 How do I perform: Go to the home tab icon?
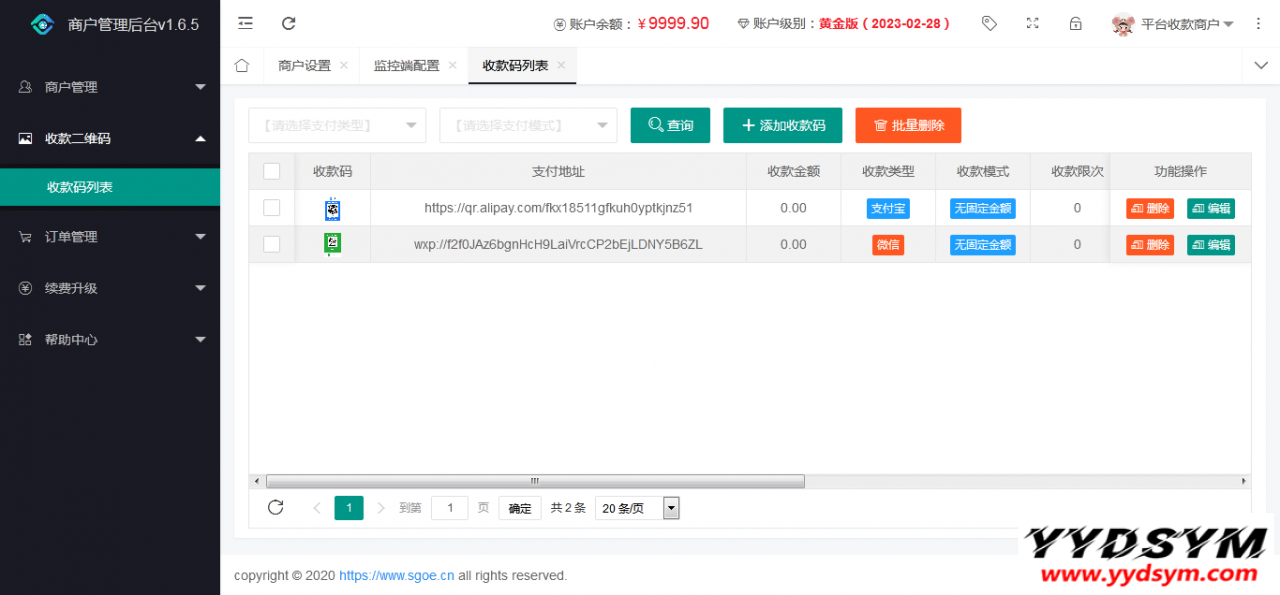241,66
